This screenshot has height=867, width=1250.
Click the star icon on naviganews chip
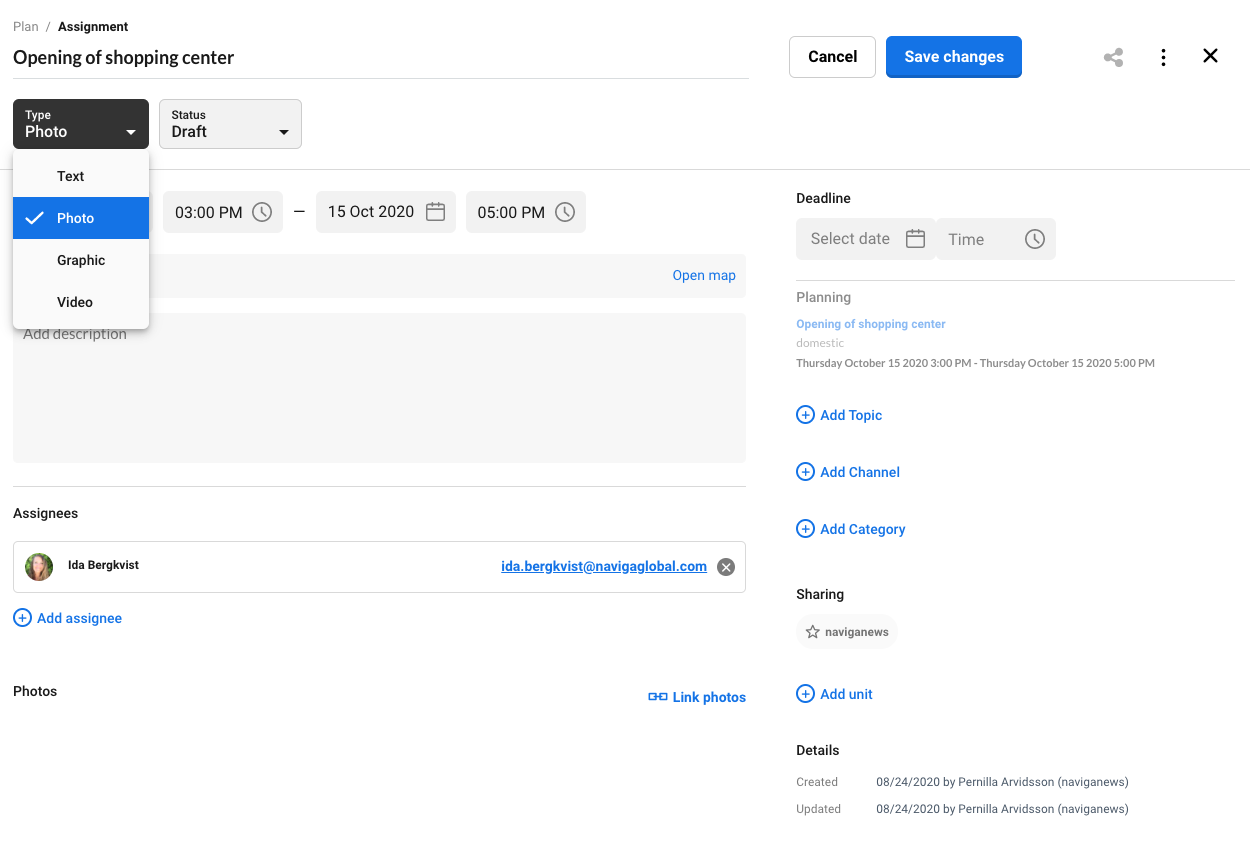813,632
